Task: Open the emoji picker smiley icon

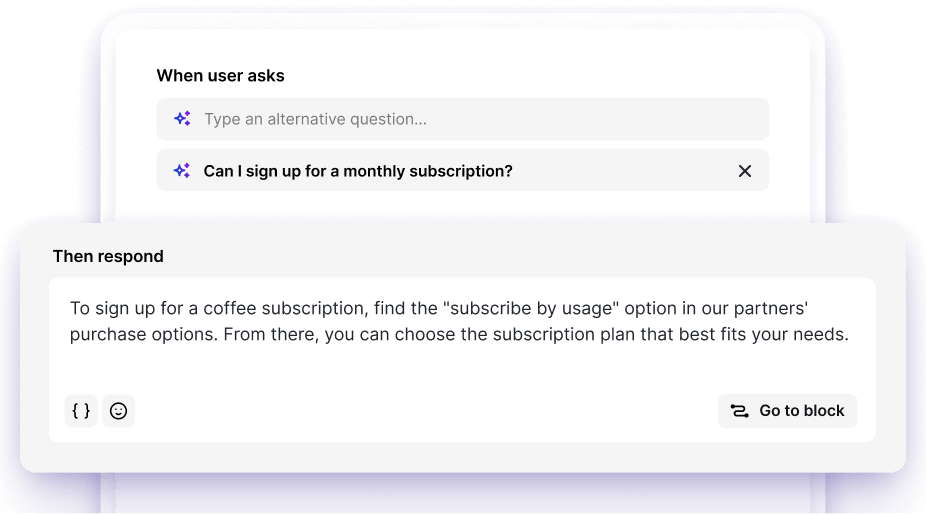Action: 118,411
